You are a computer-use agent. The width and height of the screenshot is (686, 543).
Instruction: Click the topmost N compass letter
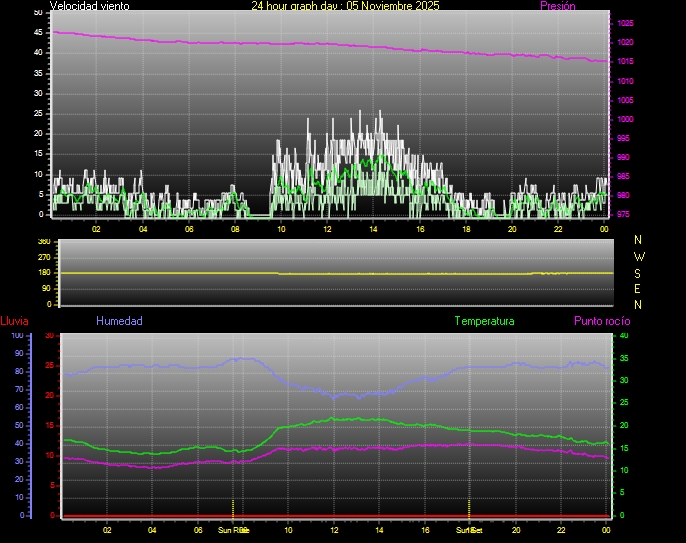[640, 240]
